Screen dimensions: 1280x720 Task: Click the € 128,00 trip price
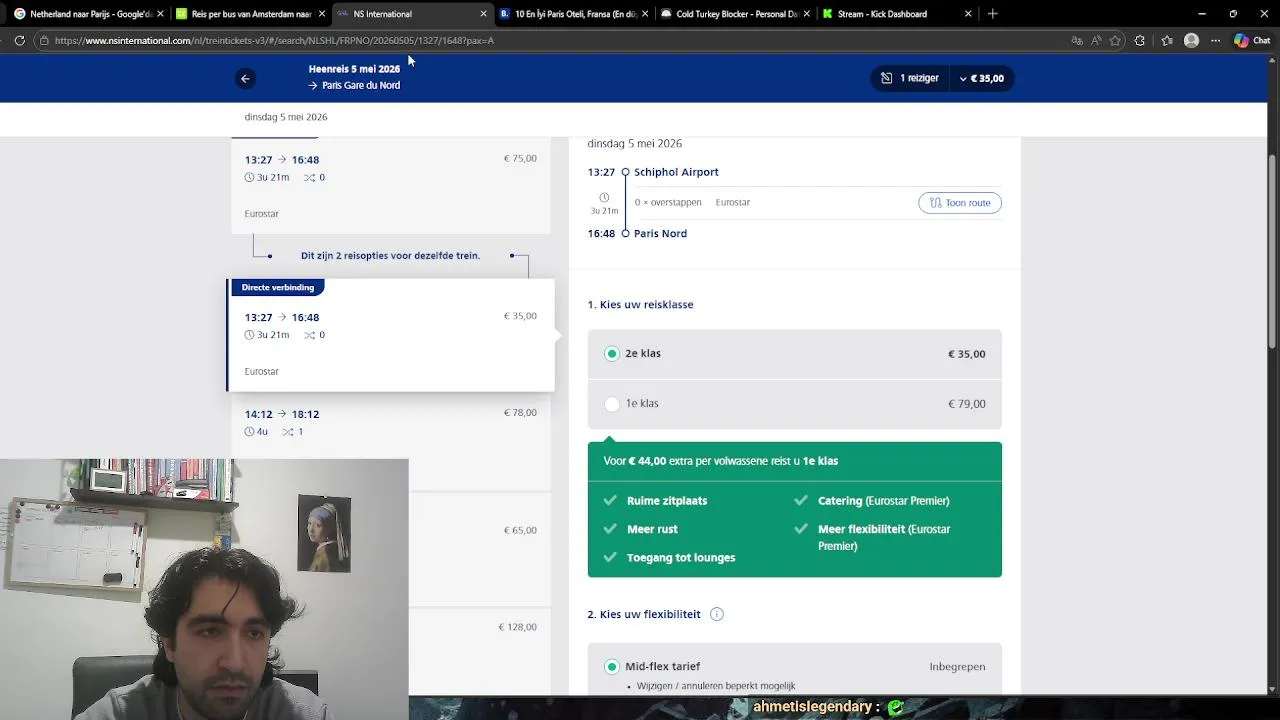pos(518,627)
